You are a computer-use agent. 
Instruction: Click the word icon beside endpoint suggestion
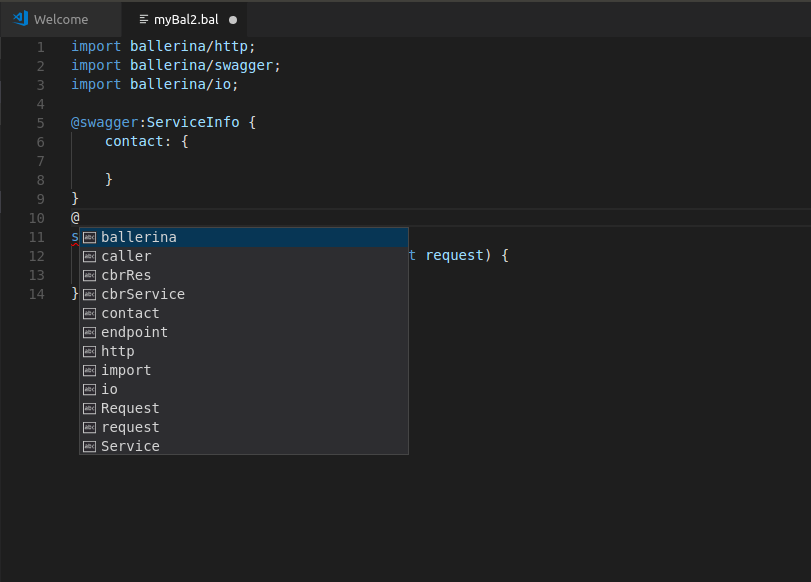click(89, 333)
